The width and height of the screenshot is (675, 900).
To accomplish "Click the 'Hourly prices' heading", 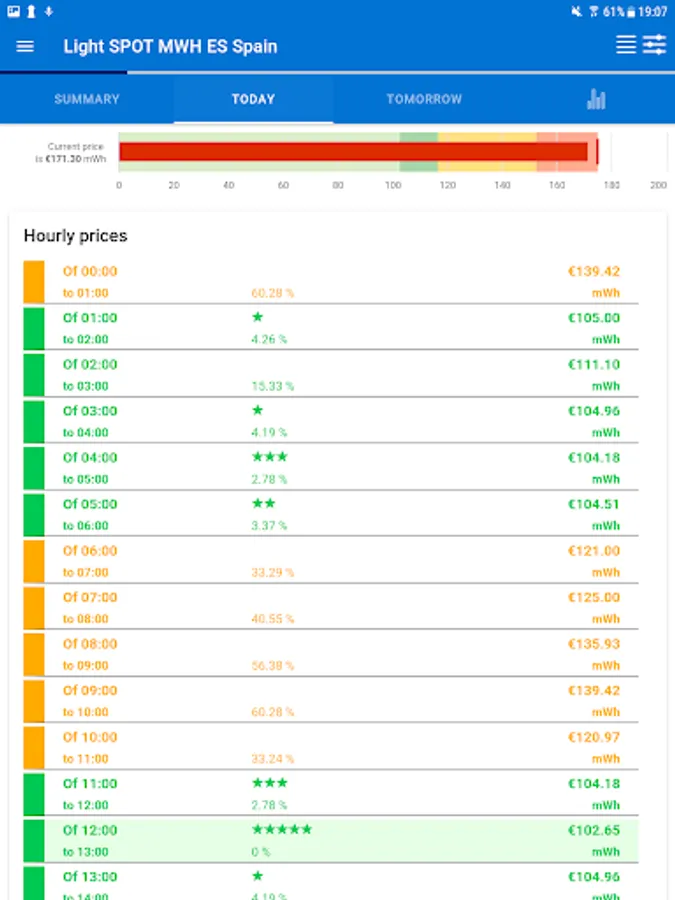I will [75, 236].
